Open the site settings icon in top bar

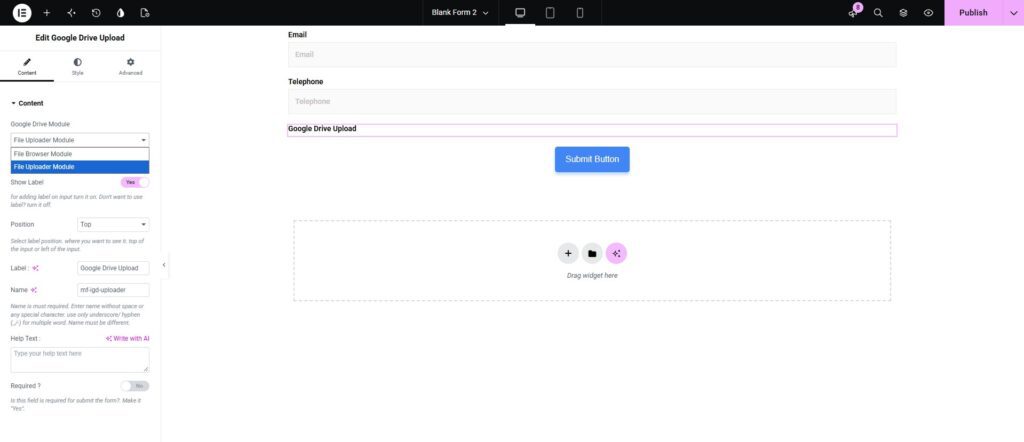pos(71,12)
